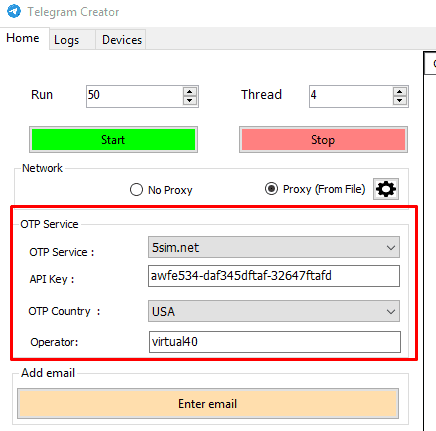Open the Devices tab

coord(121,40)
